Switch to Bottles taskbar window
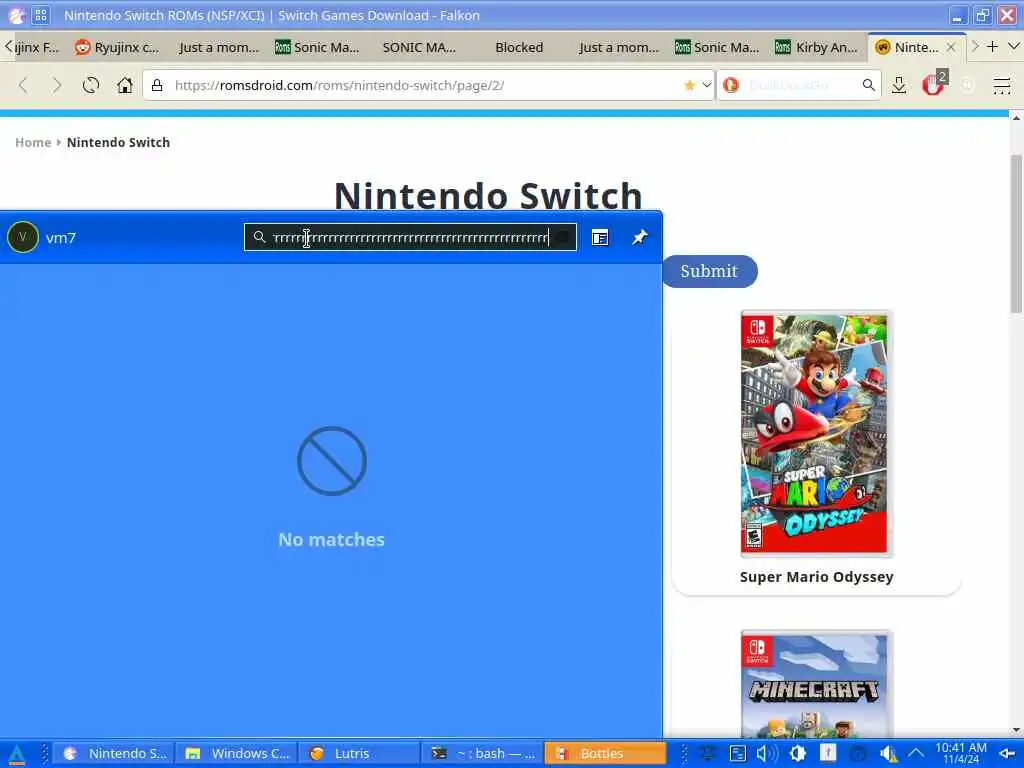 tap(606, 754)
